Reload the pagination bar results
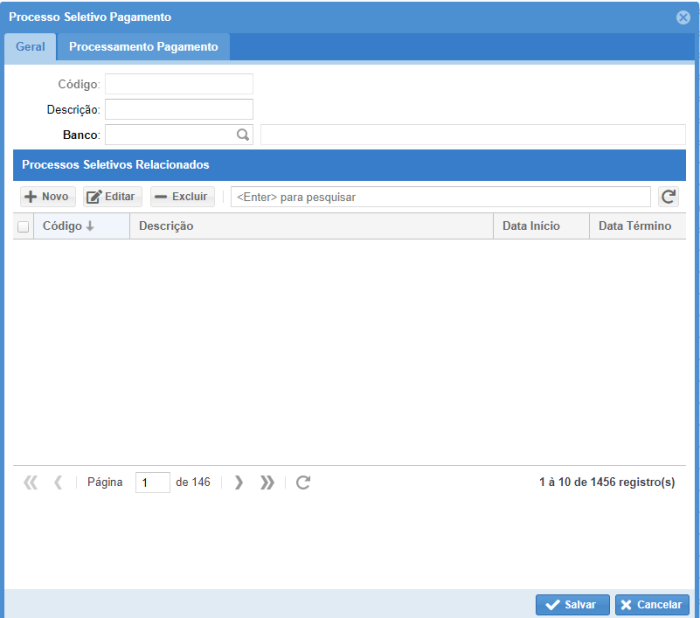 303,482
